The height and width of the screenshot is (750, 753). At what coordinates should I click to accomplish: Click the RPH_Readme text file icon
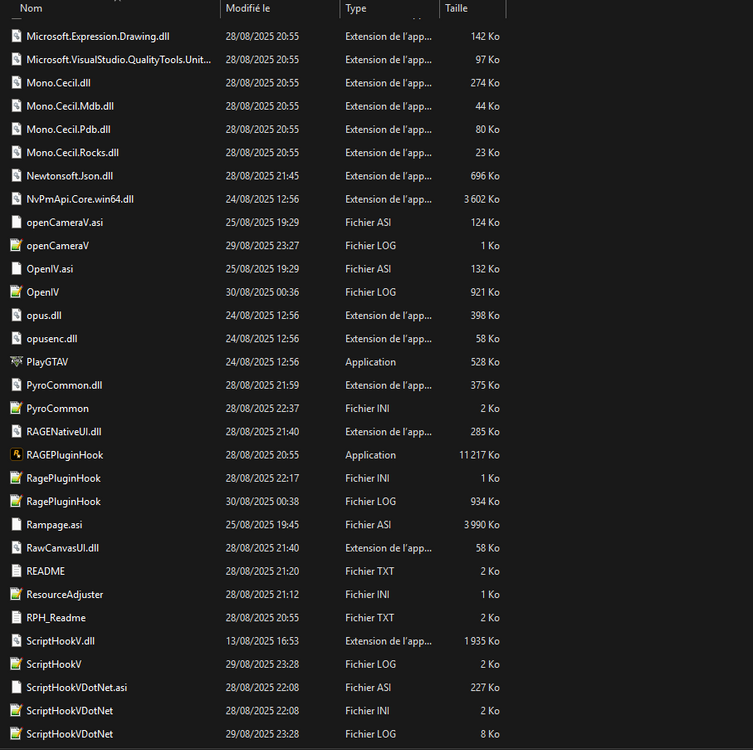tap(16, 617)
